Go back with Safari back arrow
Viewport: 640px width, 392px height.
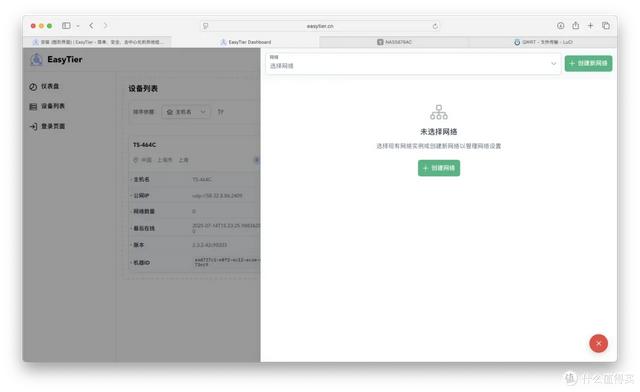coord(91,26)
